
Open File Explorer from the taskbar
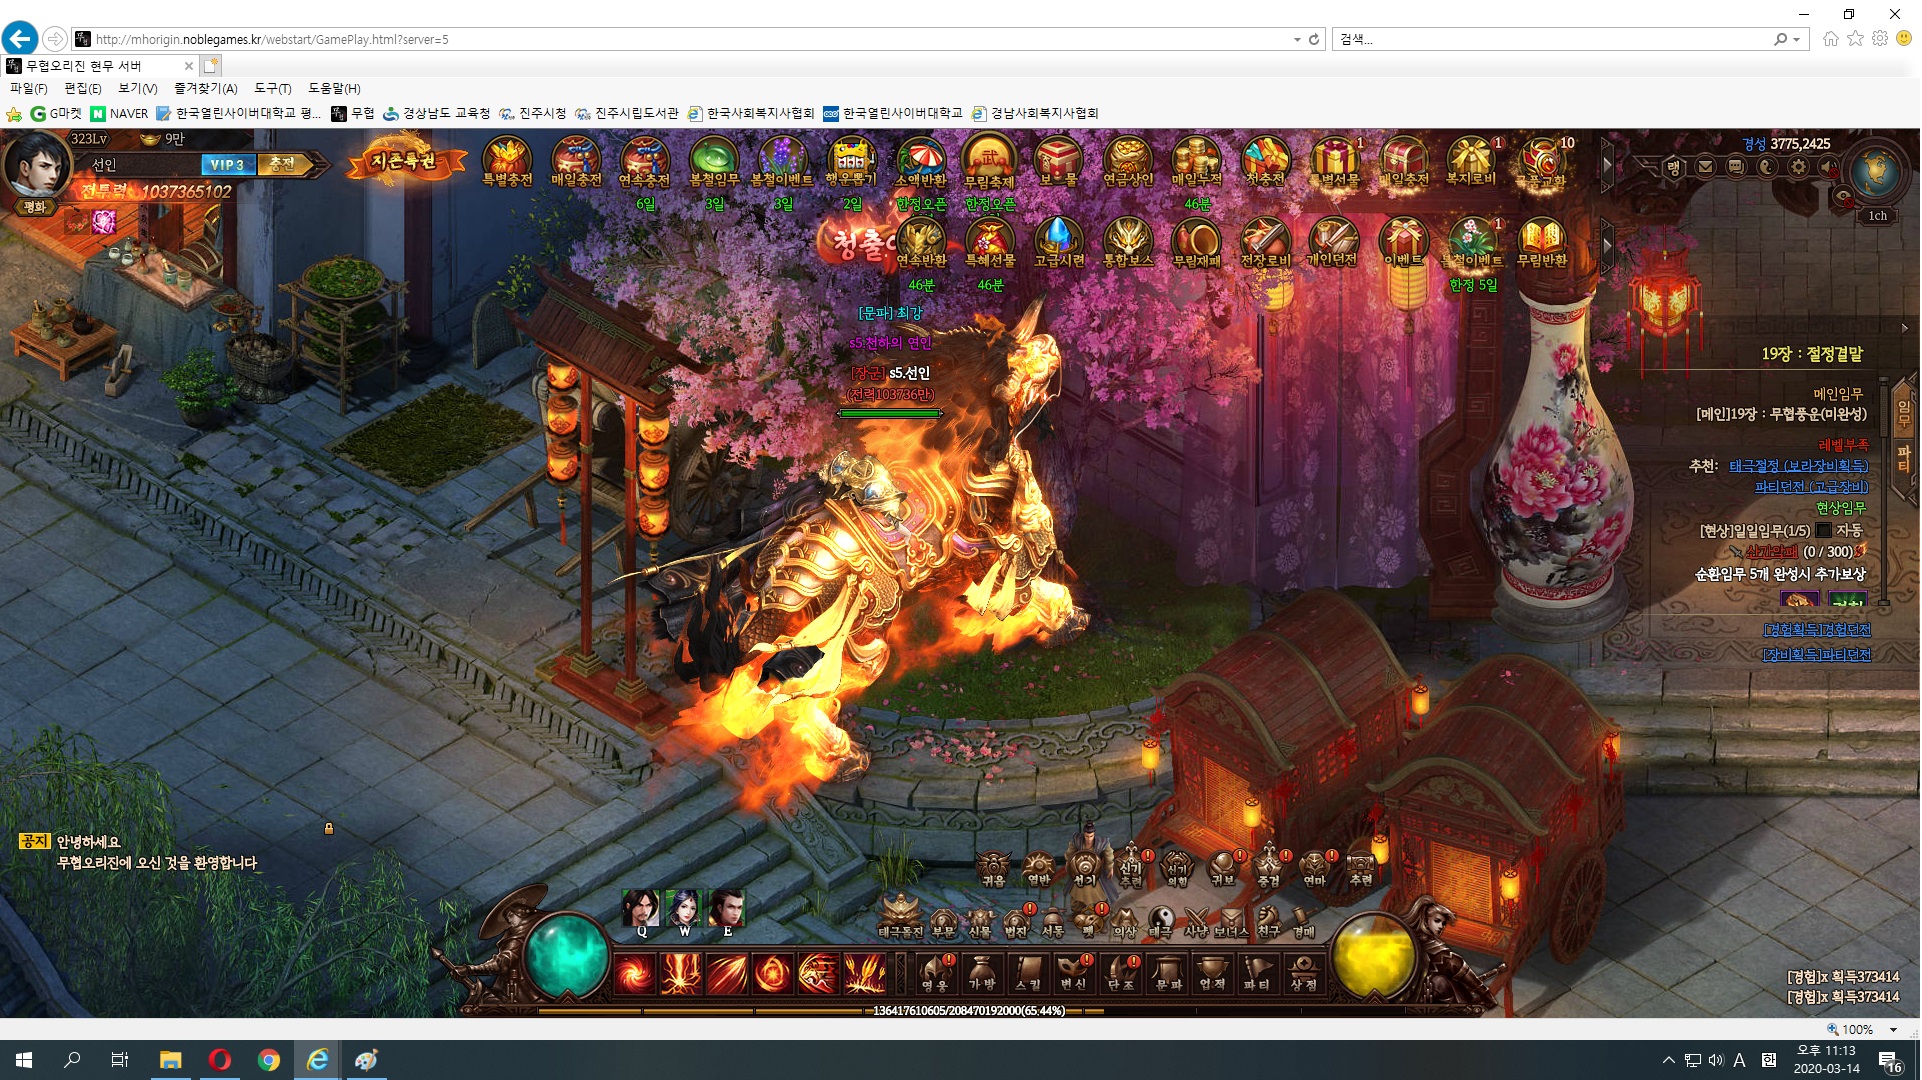point(170,1060)
